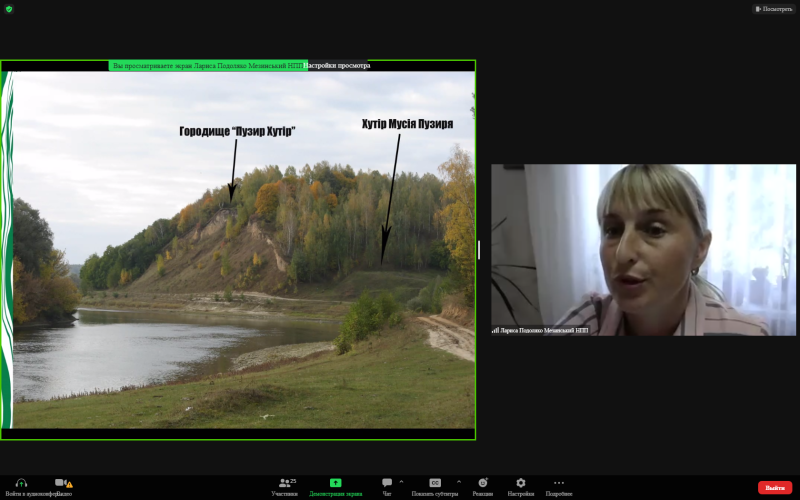The image size is (800, 500).
Task: Click the signal icon beside the speaker's name
Action: [494, 329]
